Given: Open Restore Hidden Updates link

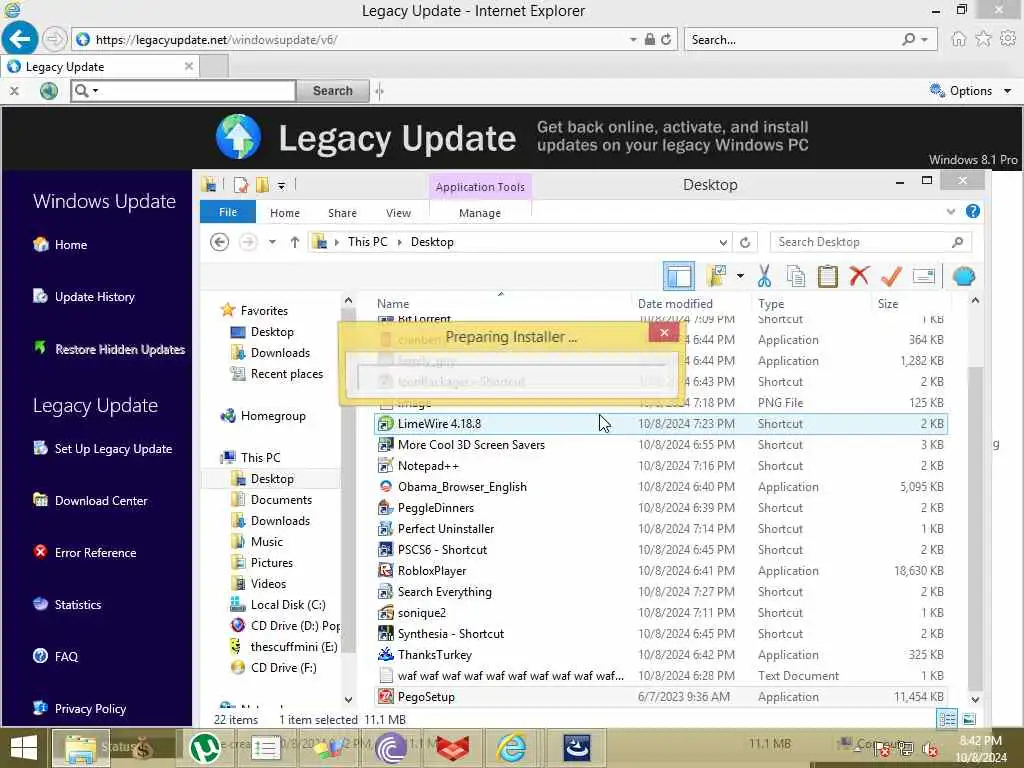Looking at the screenshot, I should pos(120,349).
